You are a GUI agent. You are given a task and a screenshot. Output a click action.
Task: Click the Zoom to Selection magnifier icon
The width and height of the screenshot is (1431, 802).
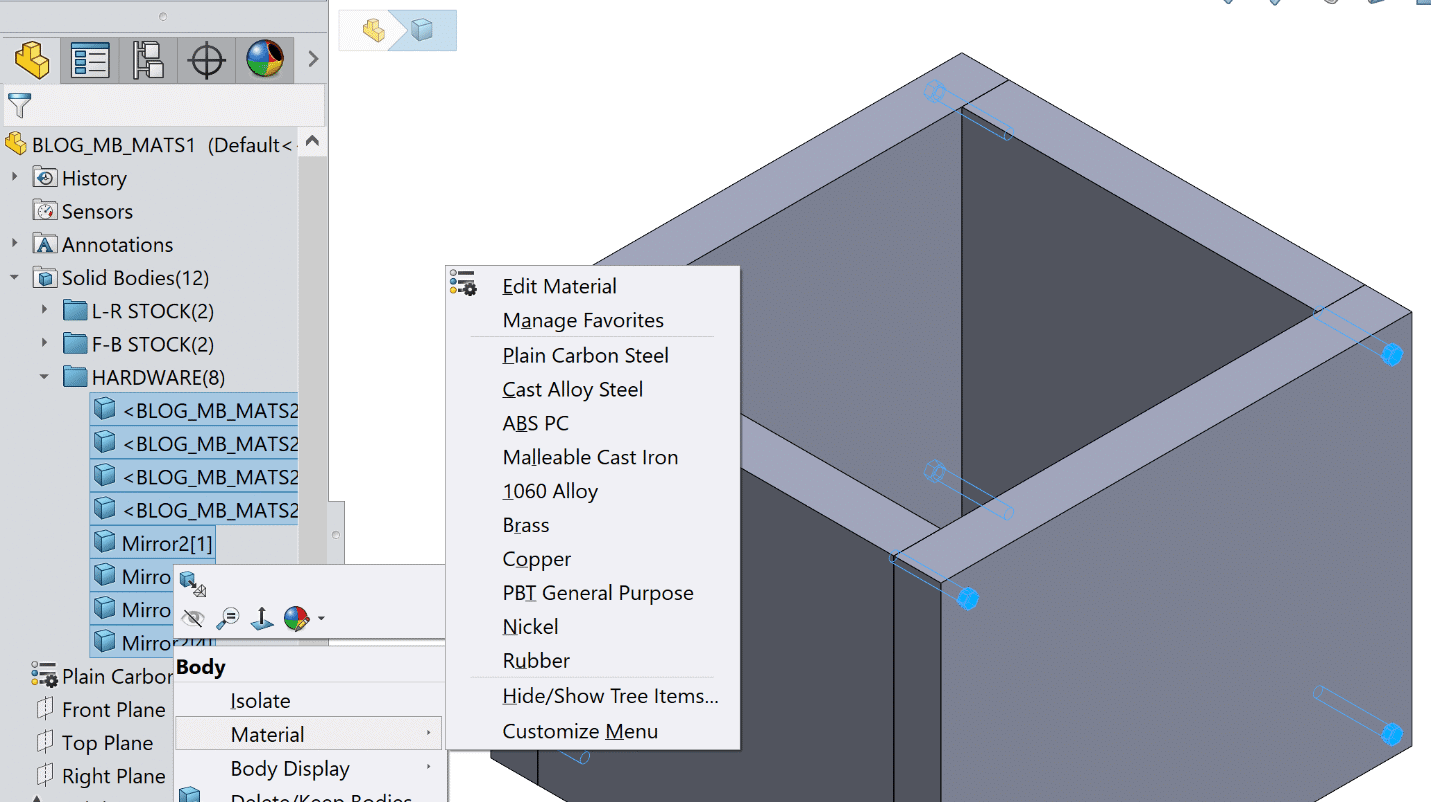click(227, 619)
